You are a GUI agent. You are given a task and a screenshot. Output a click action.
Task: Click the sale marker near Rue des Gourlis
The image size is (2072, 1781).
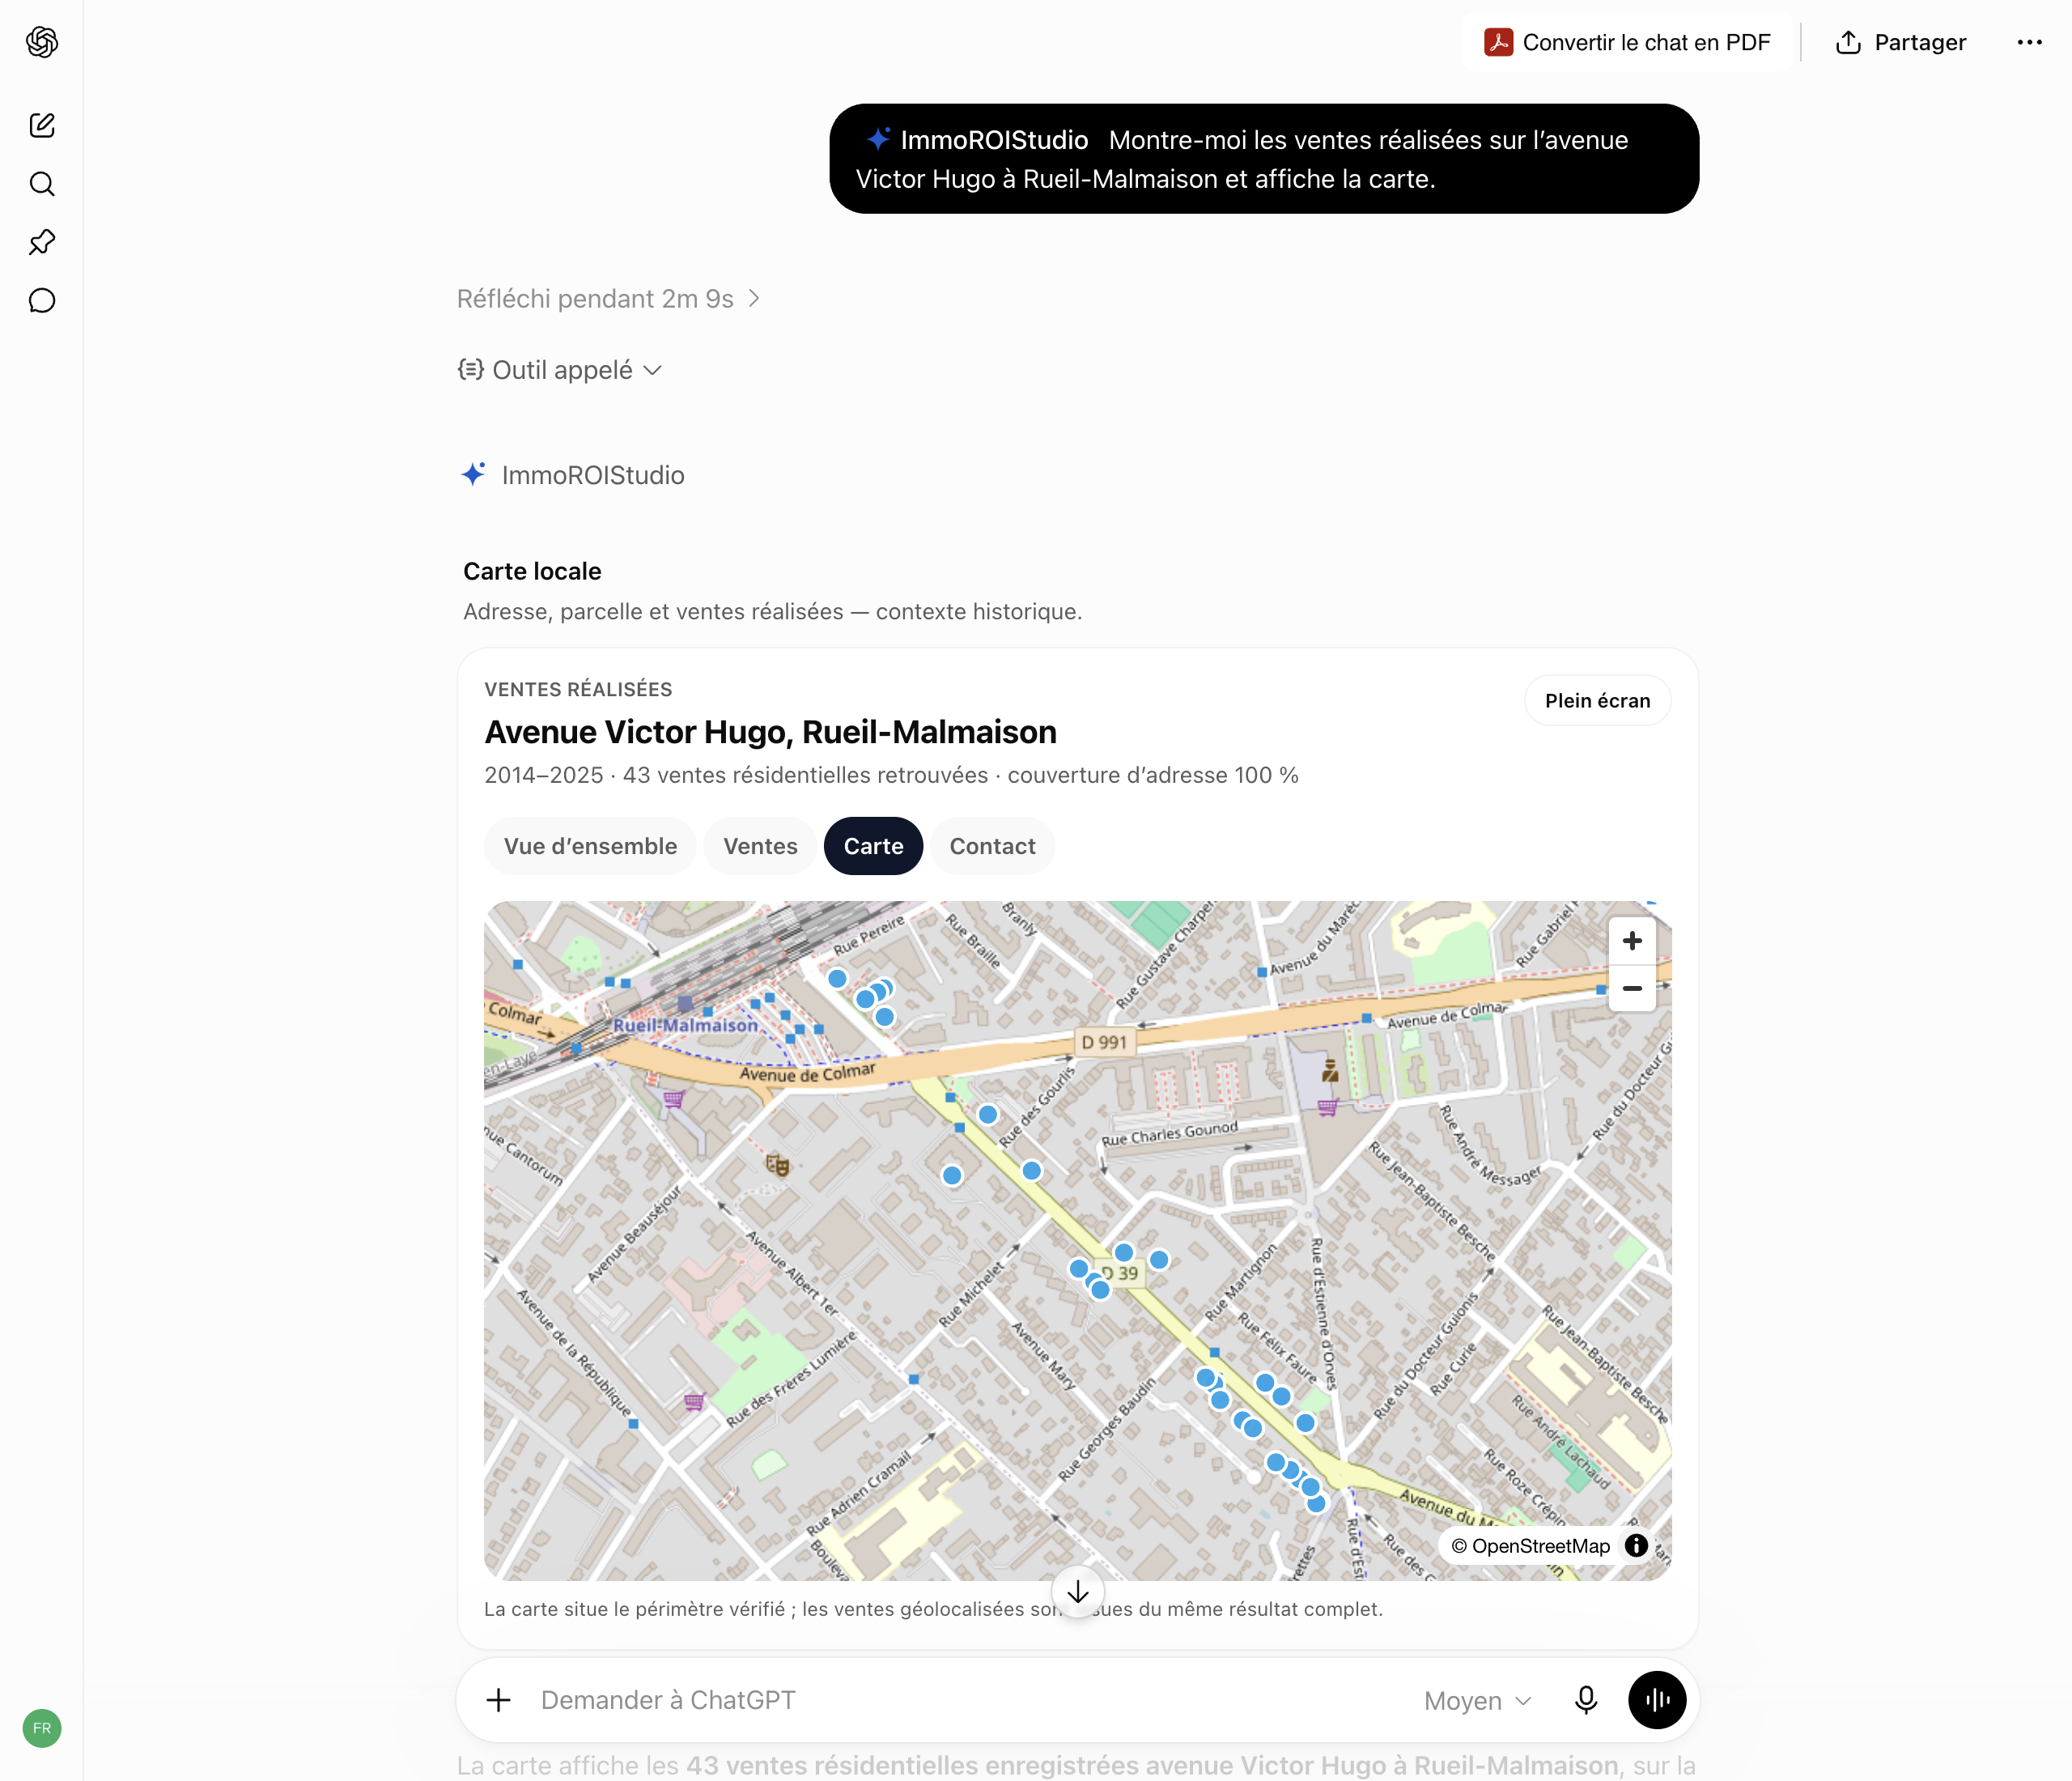pos(988,1114)
